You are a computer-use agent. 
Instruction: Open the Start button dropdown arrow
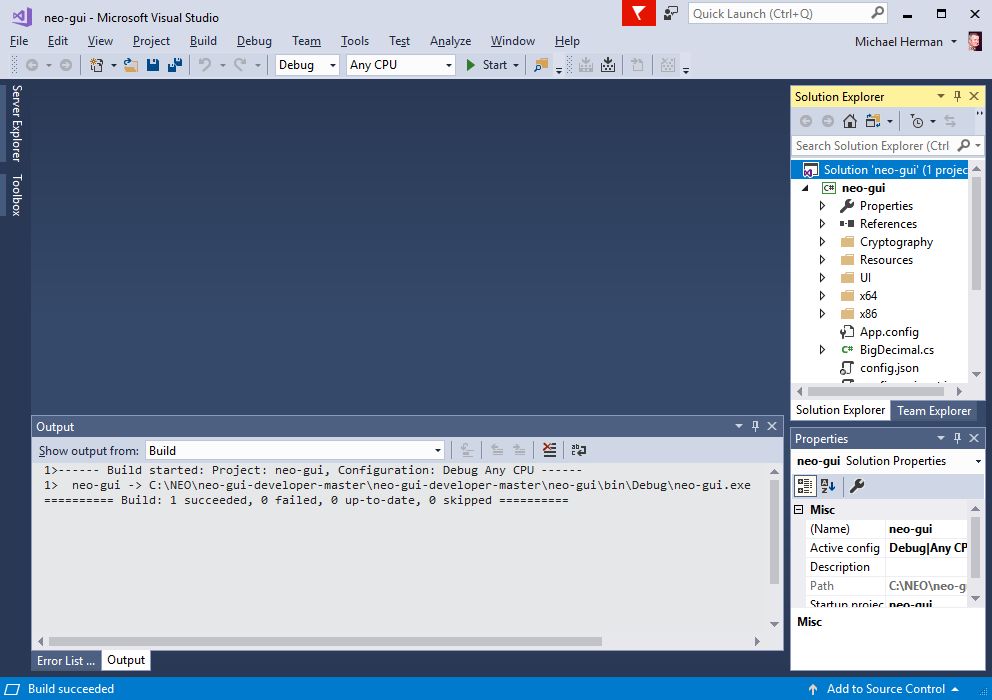click(516, 65)
